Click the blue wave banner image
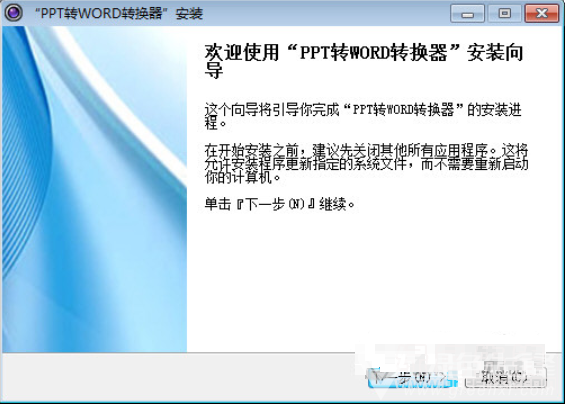This screenshot has height=404, width=565. pos(95,189)
